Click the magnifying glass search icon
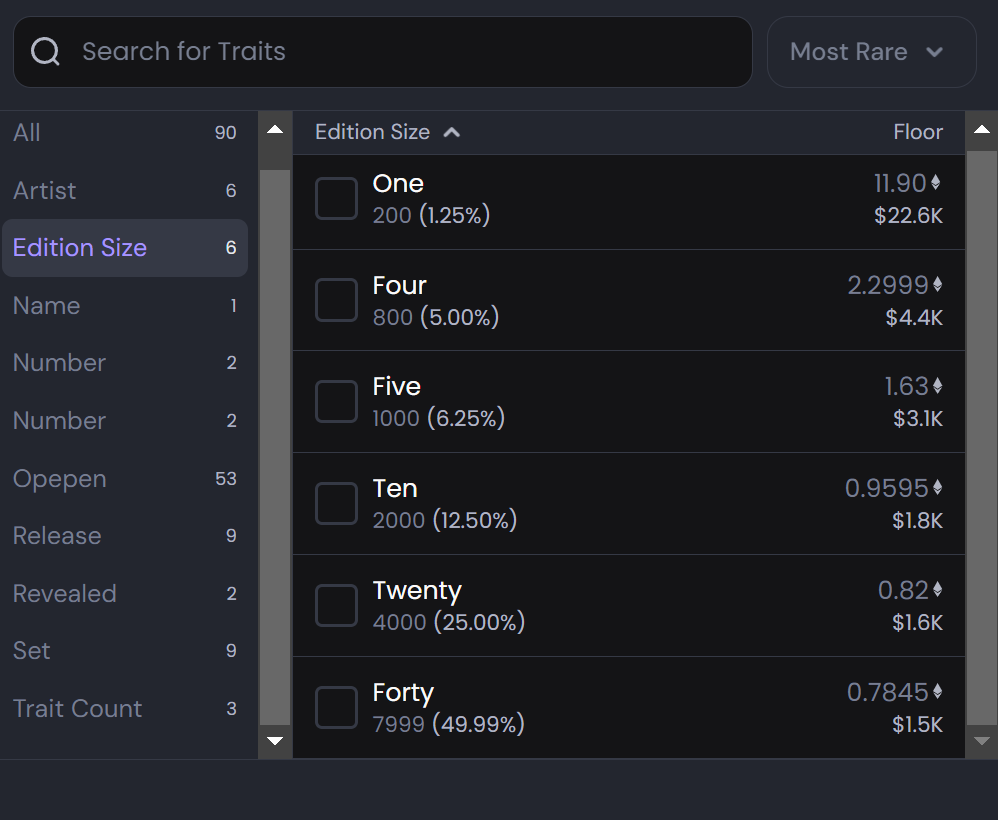 46,52
